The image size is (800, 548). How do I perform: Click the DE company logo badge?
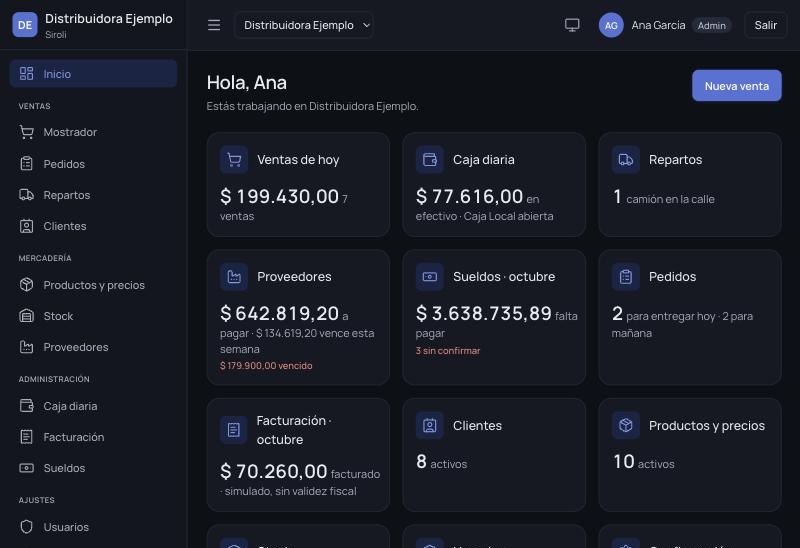pyautogui.click(x=24, y=25)
